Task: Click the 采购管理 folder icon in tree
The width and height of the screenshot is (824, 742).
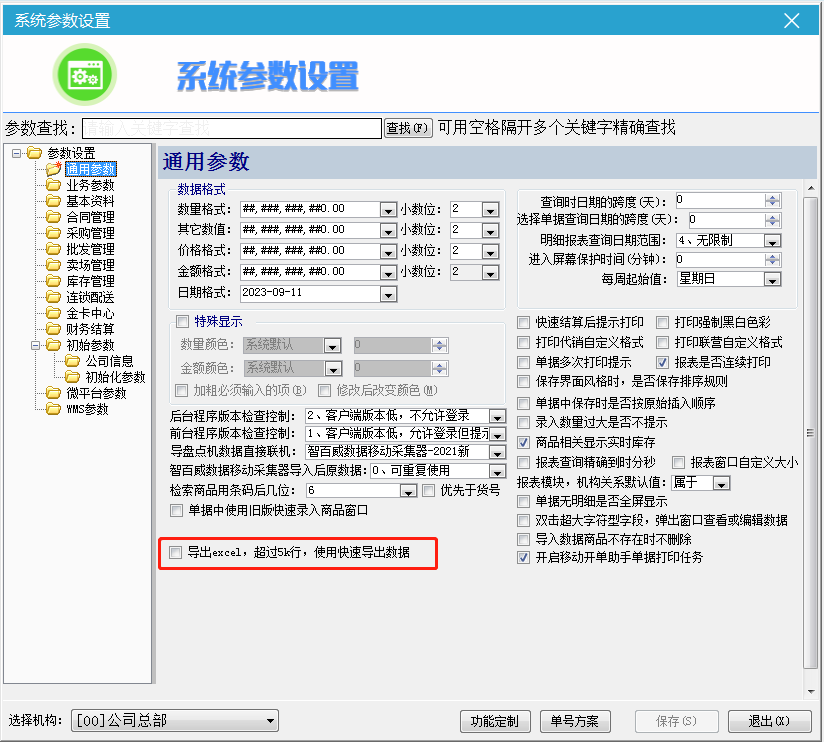Action: [53, 233]
